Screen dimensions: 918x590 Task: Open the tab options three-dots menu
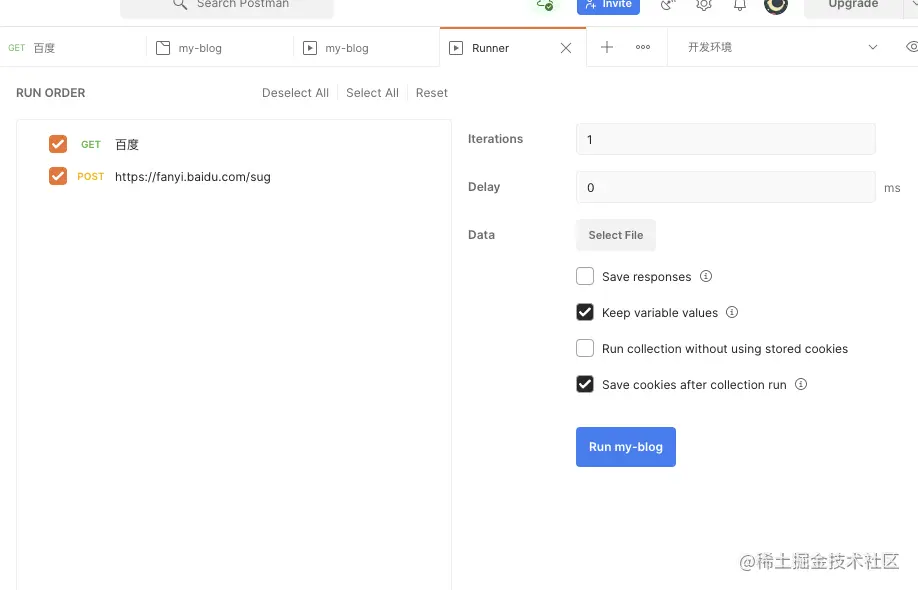pos(643,47)
